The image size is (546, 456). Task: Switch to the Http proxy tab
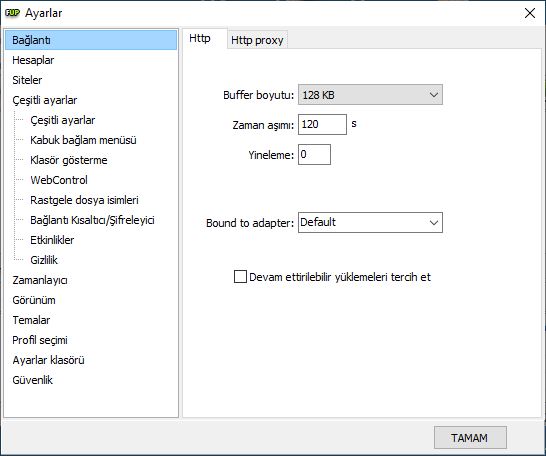coord(257,40)
